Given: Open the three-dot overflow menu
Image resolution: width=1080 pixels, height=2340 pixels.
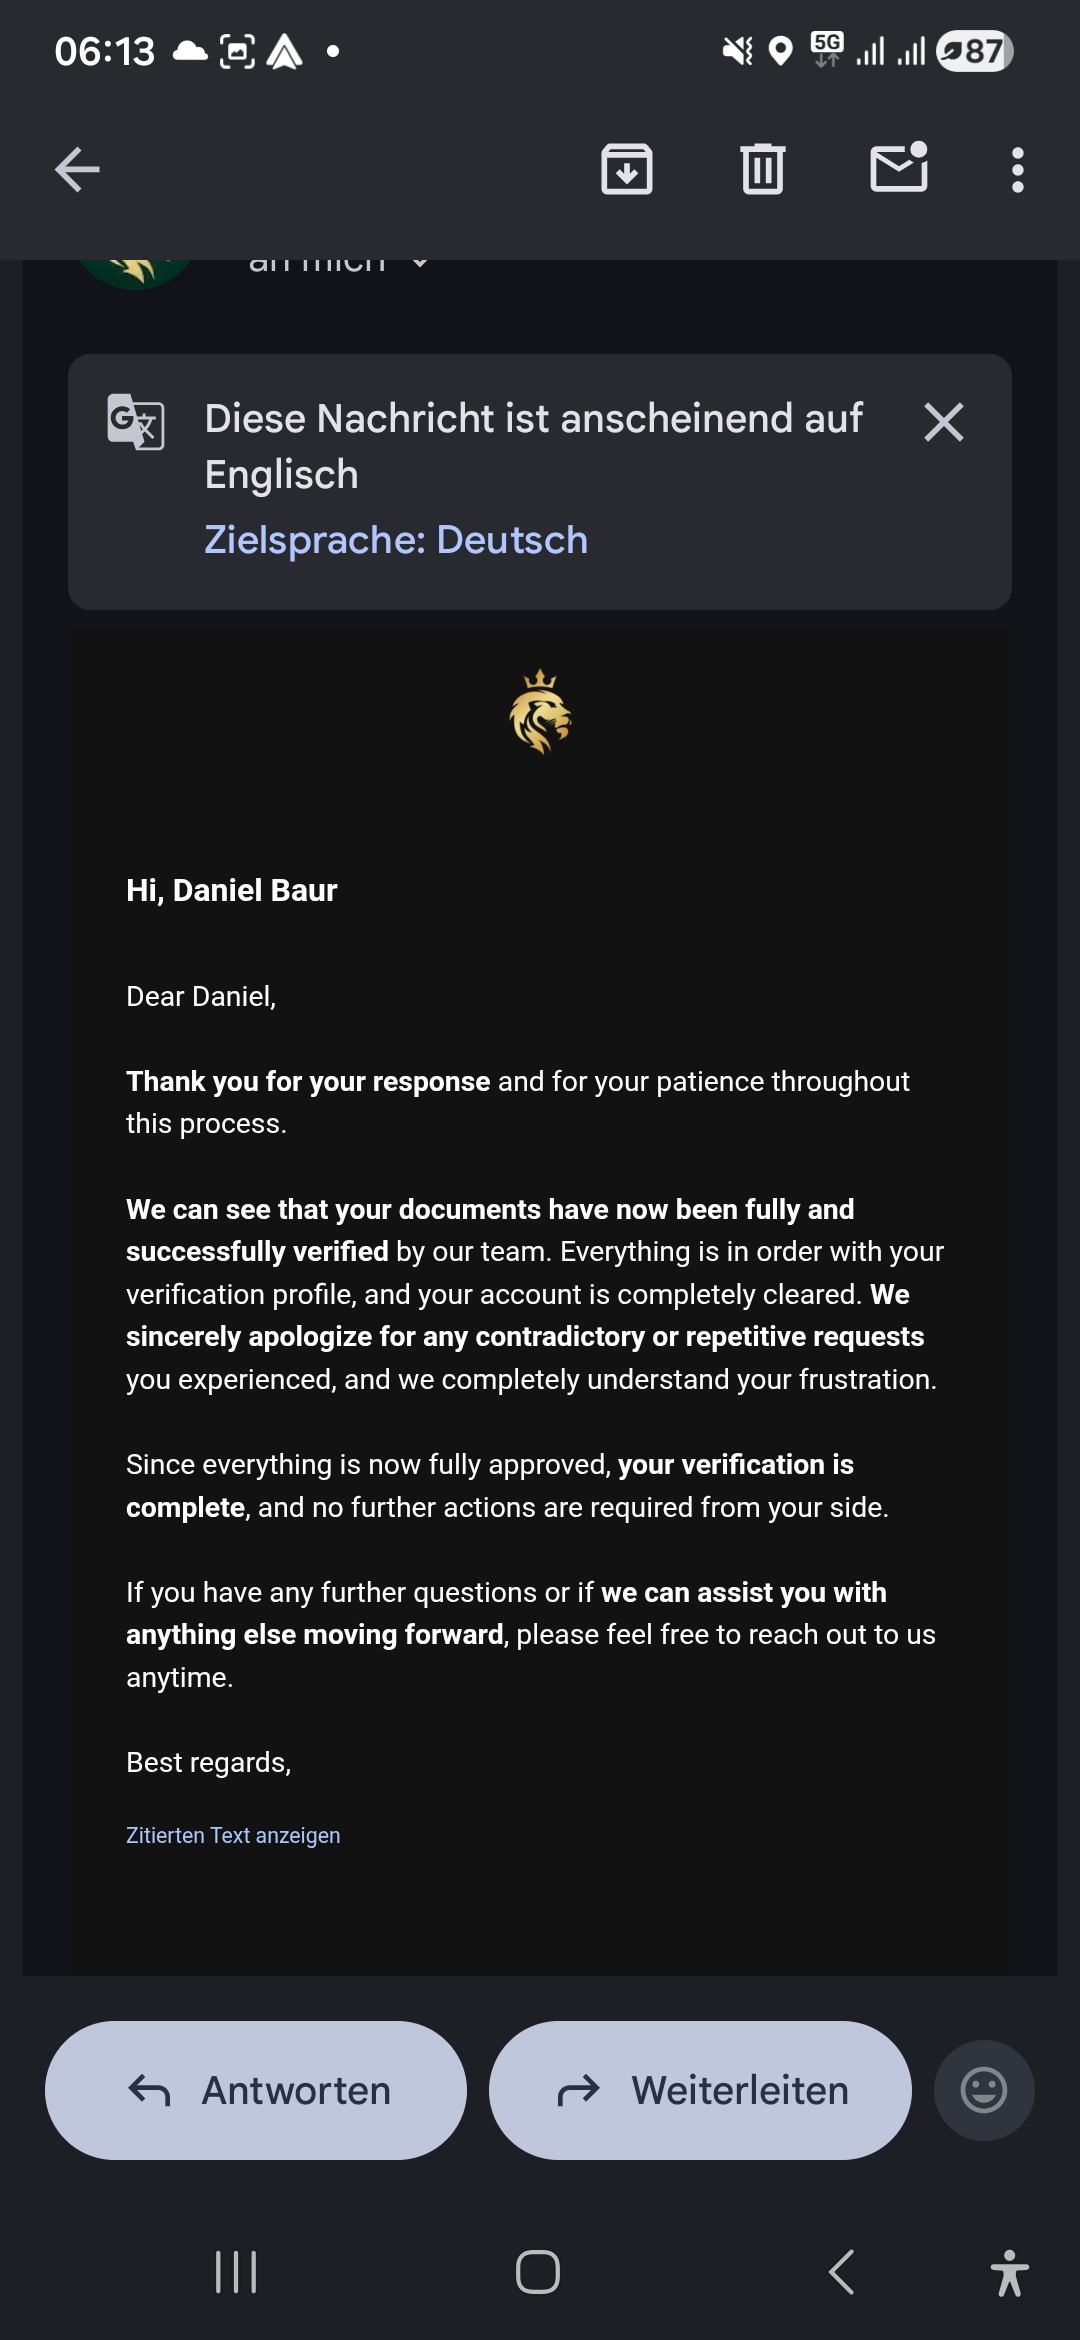Looking at the screenshot, I should [x=1018, y=170].
